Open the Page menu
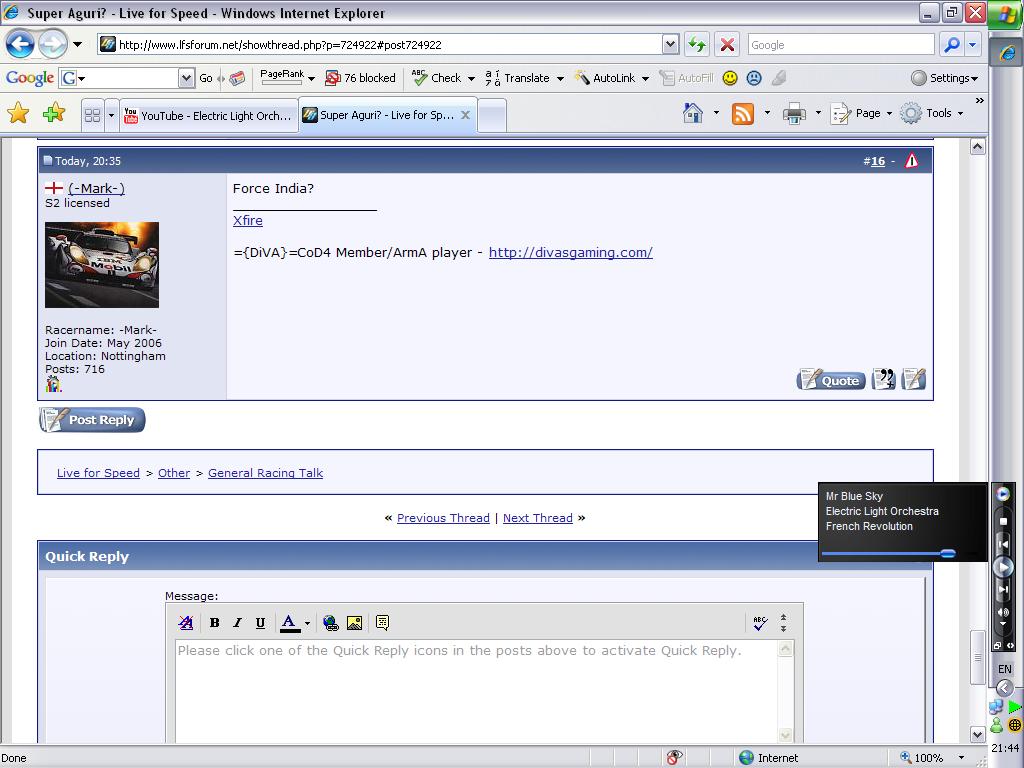The width and height of the screenshot is (1024, 768). pos(861,114)
